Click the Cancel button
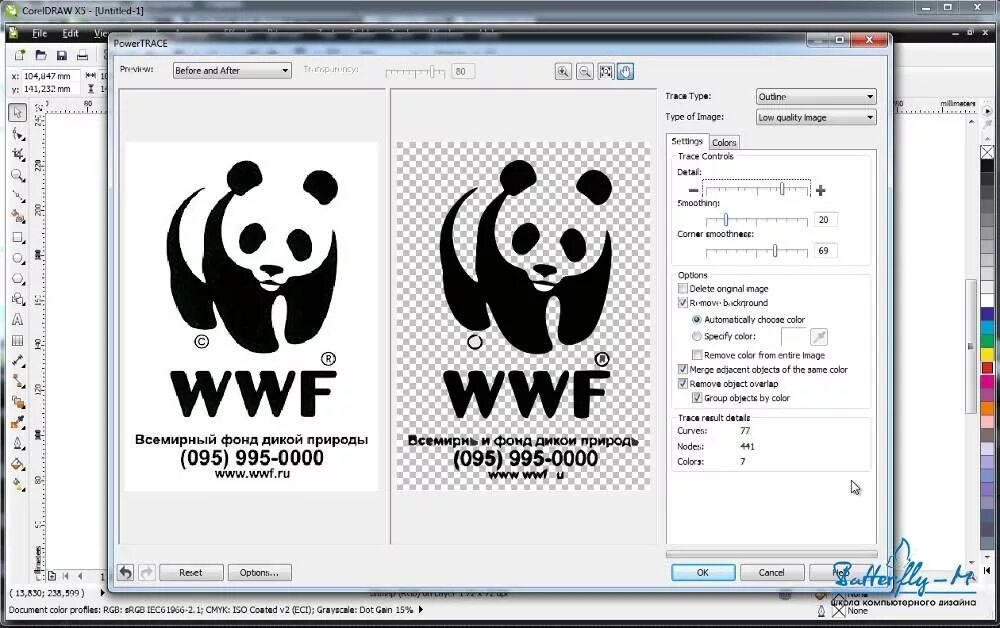 point(771,573)
